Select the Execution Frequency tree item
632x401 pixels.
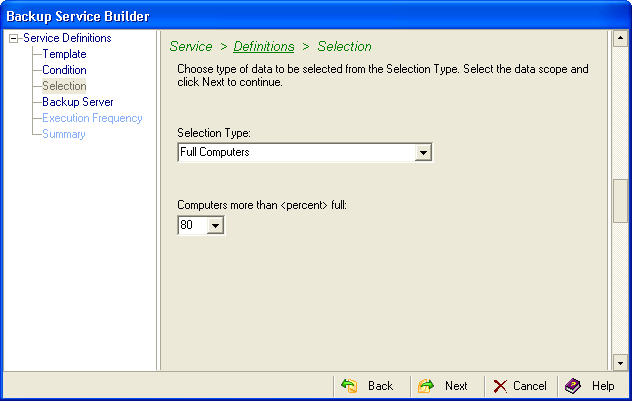(x=92, y=118)
